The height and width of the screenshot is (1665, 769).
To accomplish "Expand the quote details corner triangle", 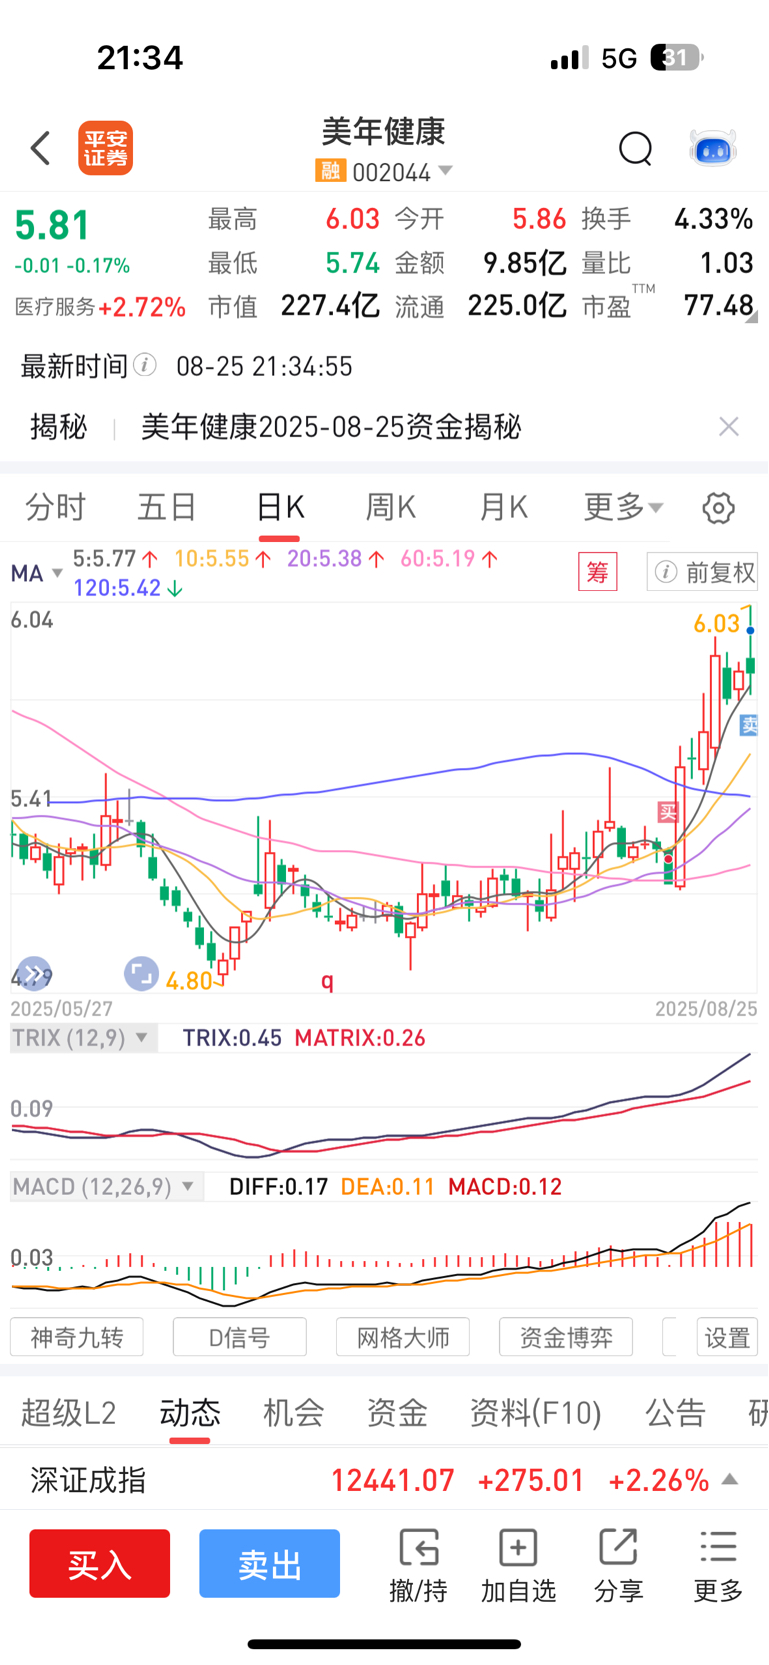I will pyautogui.click(x=751, y=316).
